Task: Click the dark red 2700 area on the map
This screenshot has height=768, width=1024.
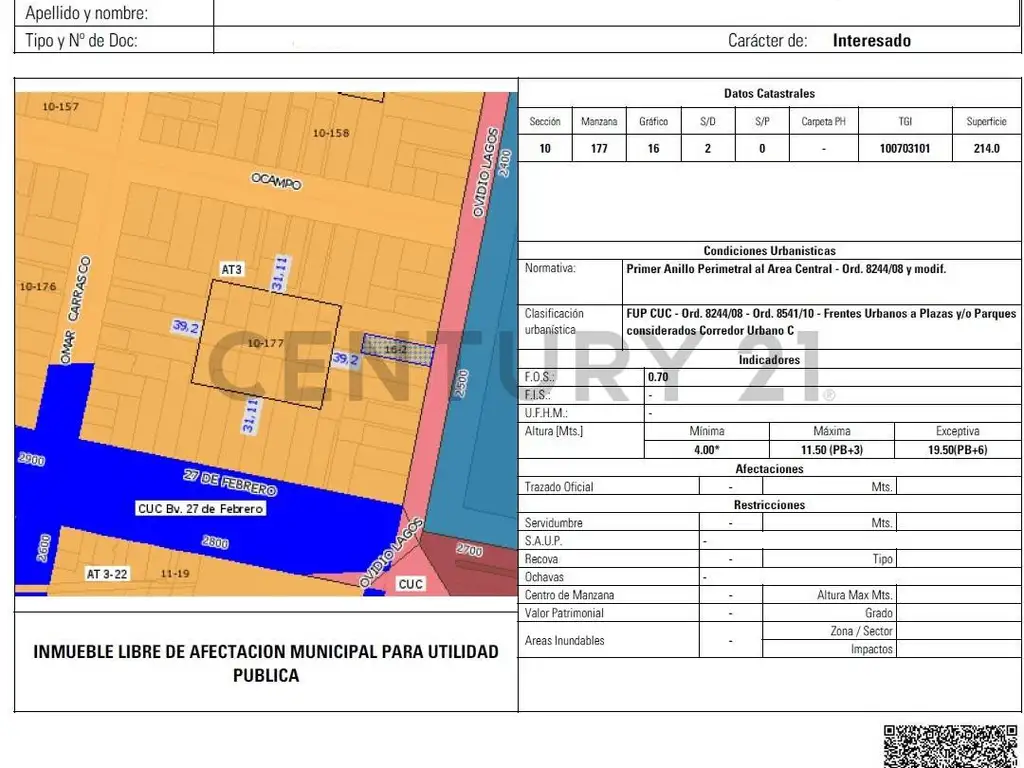Action: (469, 551)
